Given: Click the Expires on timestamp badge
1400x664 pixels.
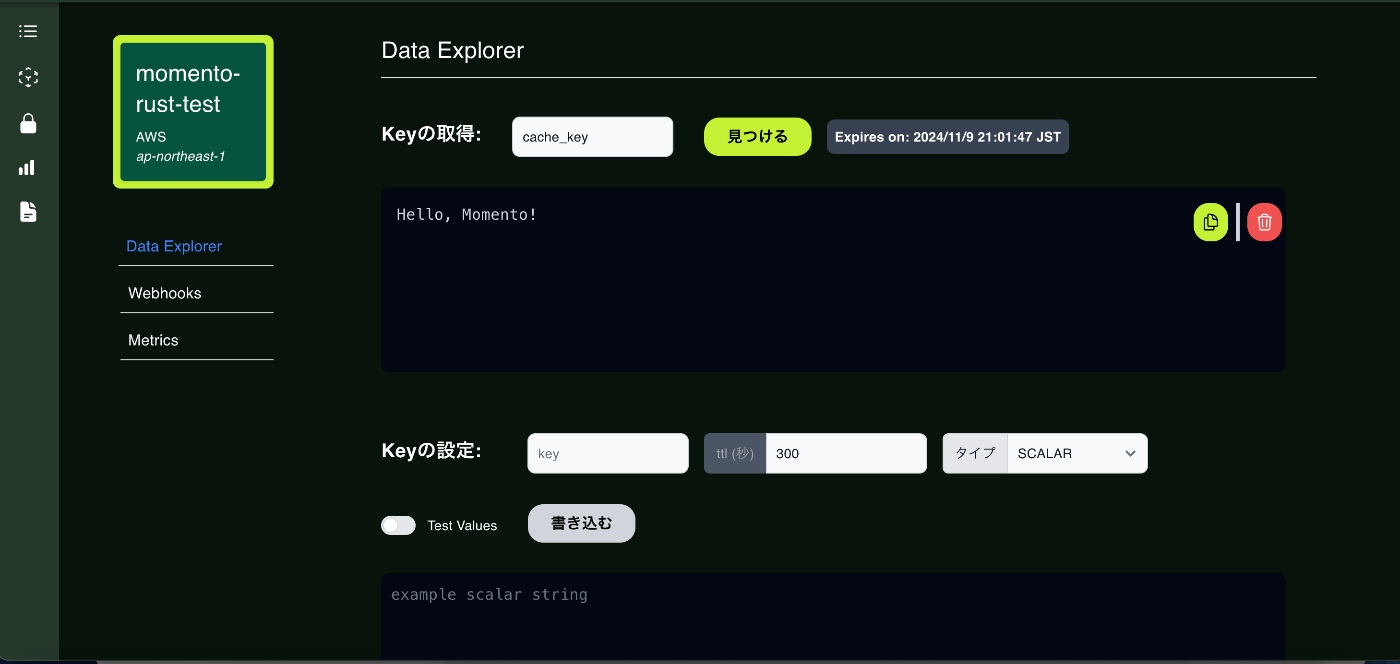Looking at the screenshot, I should tap(948, 137).
